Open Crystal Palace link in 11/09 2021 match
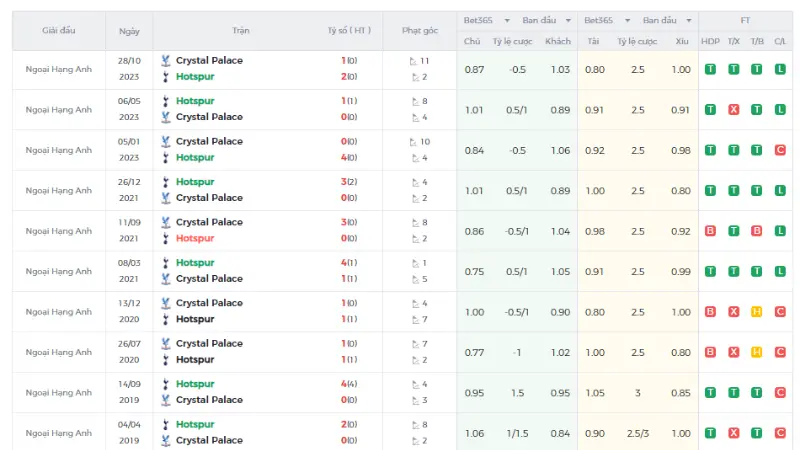This screenshot has width=800, height=450. [x=209, y=222]
